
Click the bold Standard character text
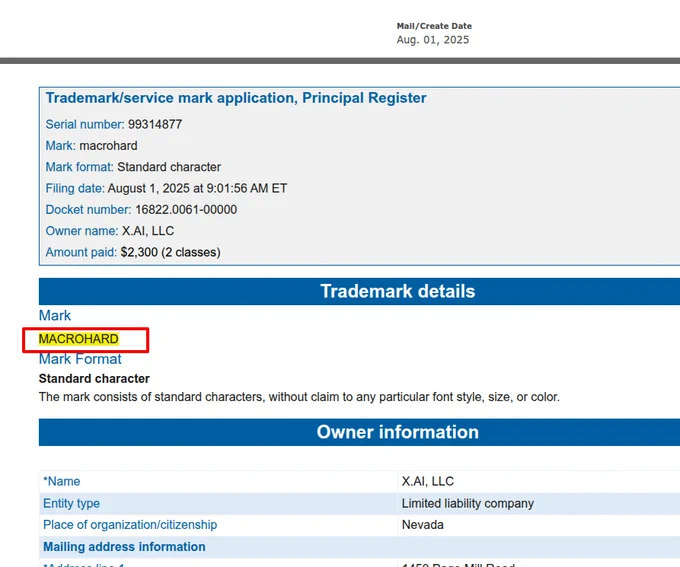coord(94,379)
